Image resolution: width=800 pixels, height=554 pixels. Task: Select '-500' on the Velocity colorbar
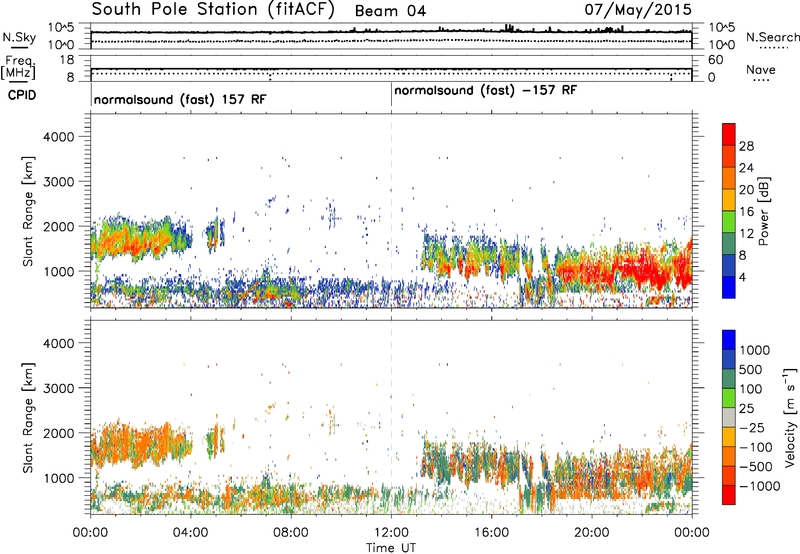[x=756, y=467]
